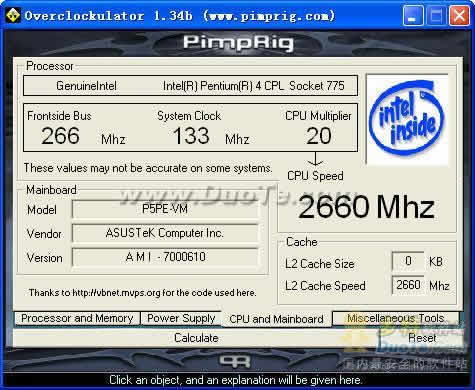Image resolution: width=475 pixels, height=390 pixels.
Task: Click the mainboard Model field P5PE-VM
Action: click(x=165, y=209)
